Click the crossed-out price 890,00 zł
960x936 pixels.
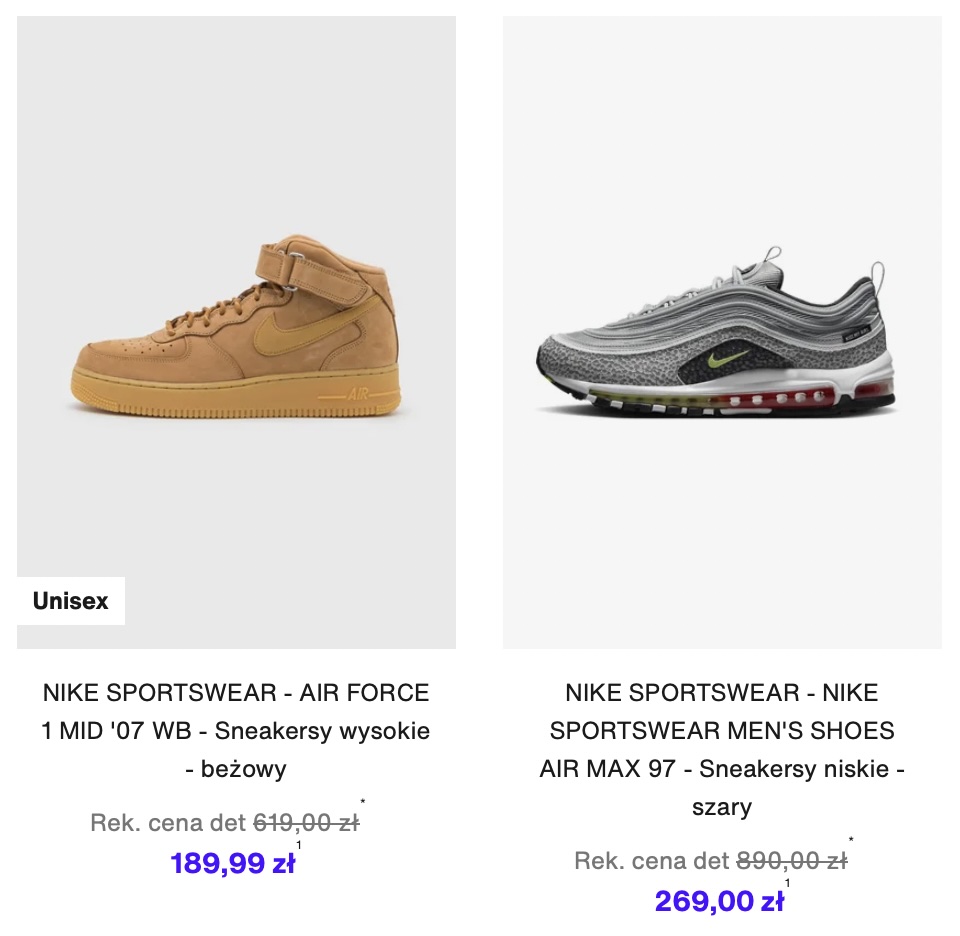pyautogui.click(x=792, y=861)
